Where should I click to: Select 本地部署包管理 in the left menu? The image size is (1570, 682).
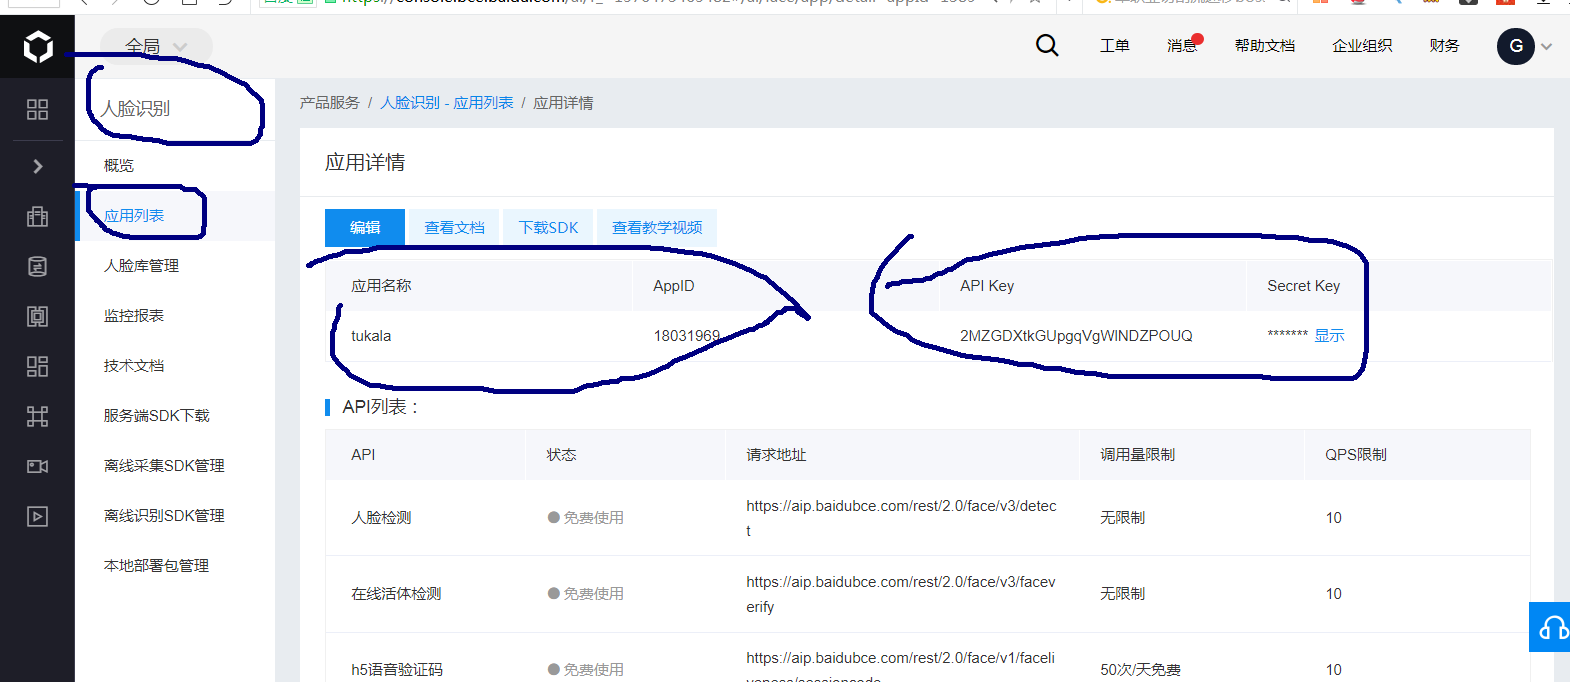156,565
